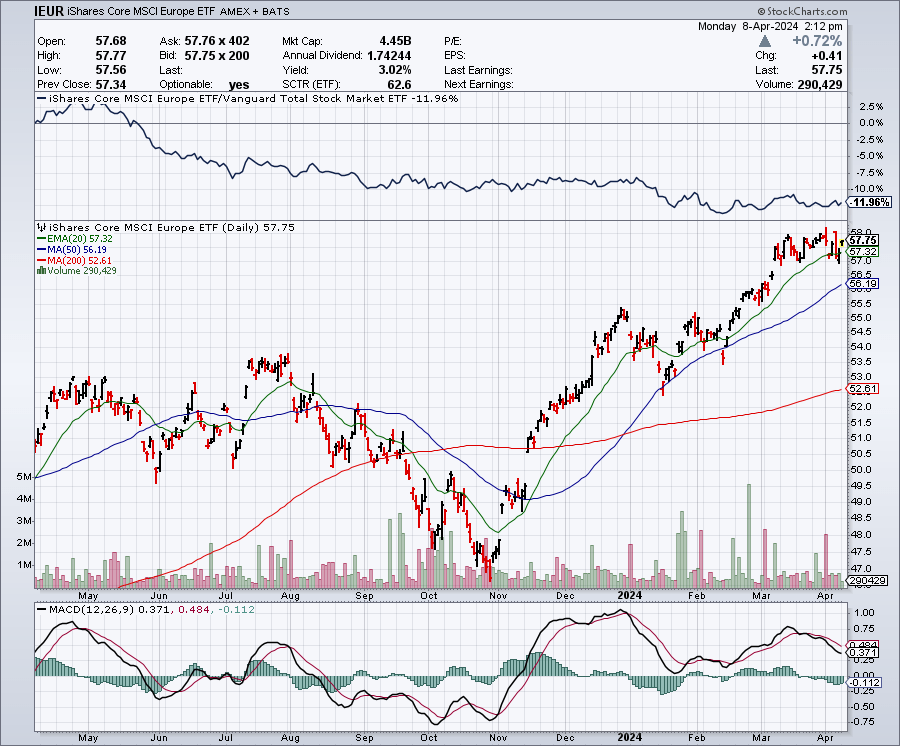Click the green Volume legend bar icon

tap(40, 269)
